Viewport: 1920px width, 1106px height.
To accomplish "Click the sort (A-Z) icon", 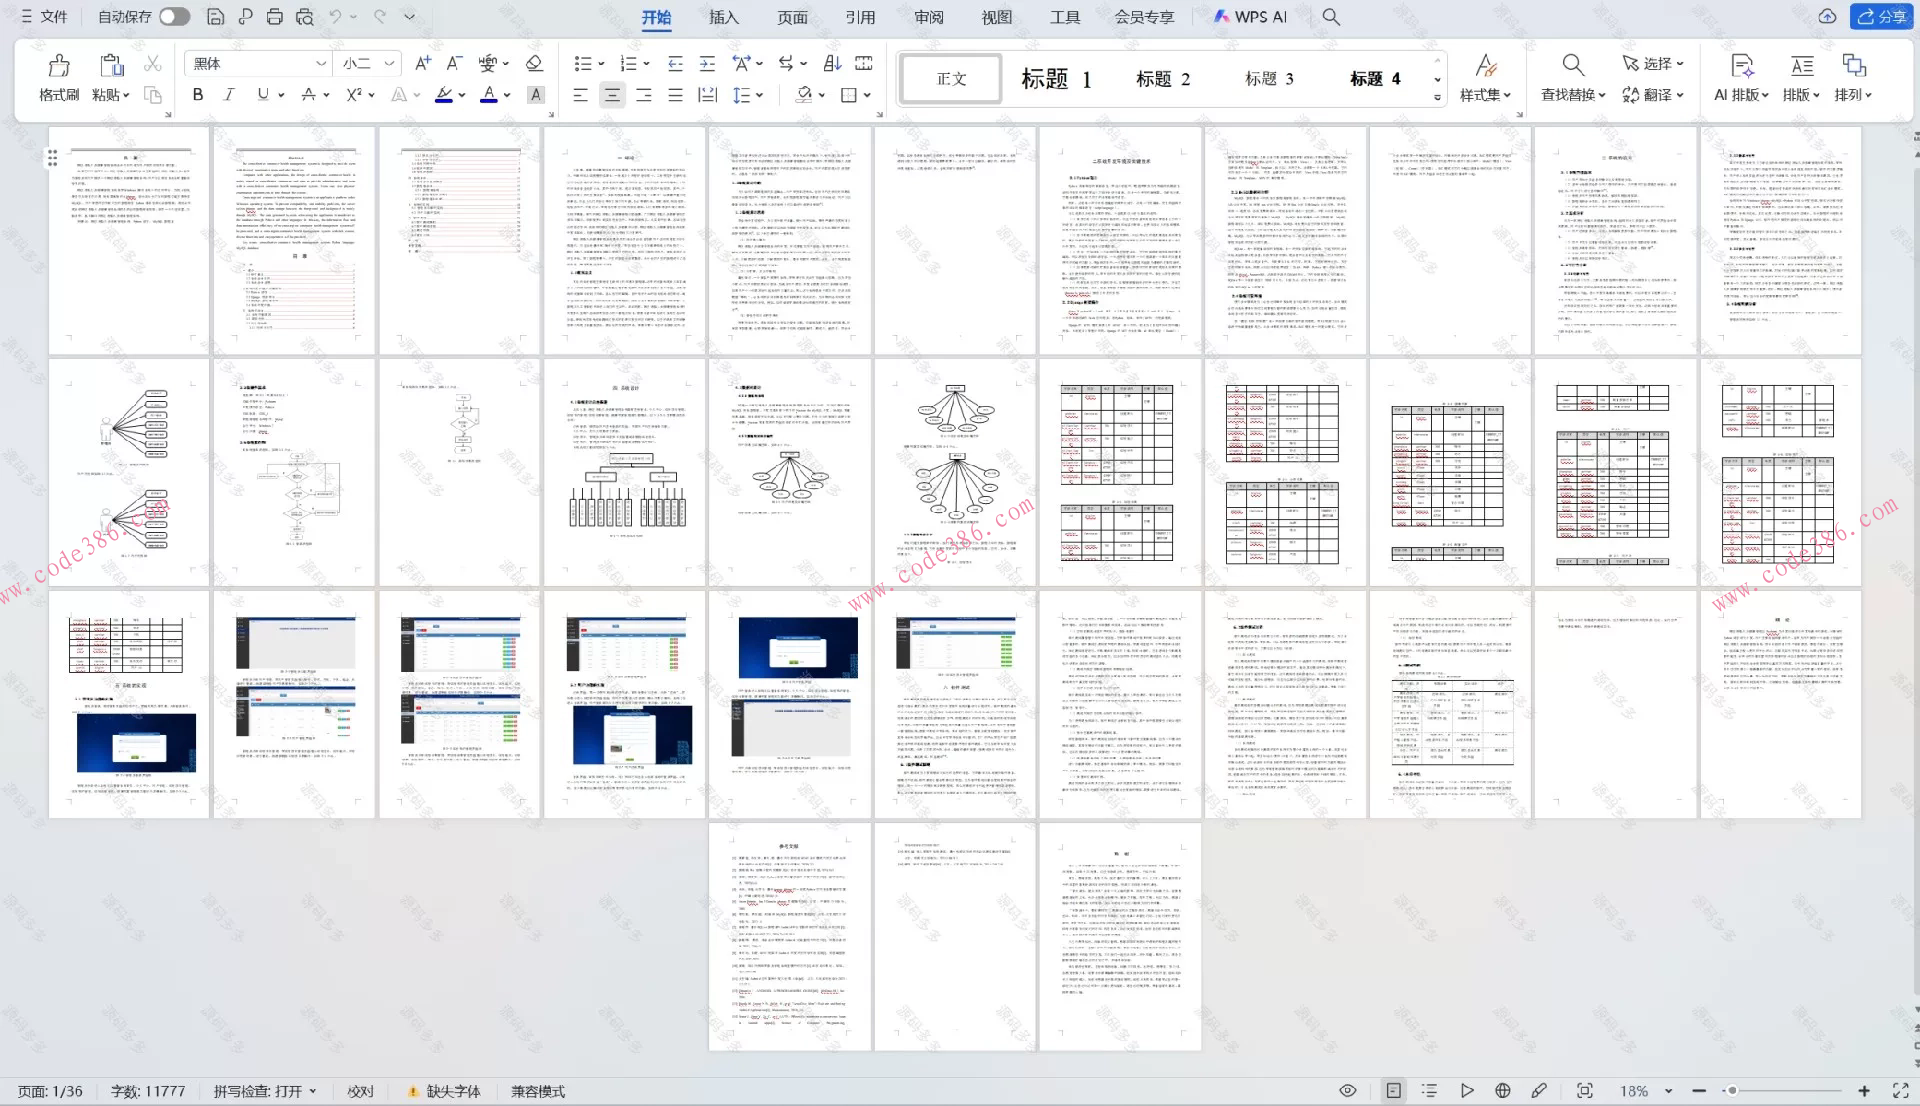I will point(832,63).
